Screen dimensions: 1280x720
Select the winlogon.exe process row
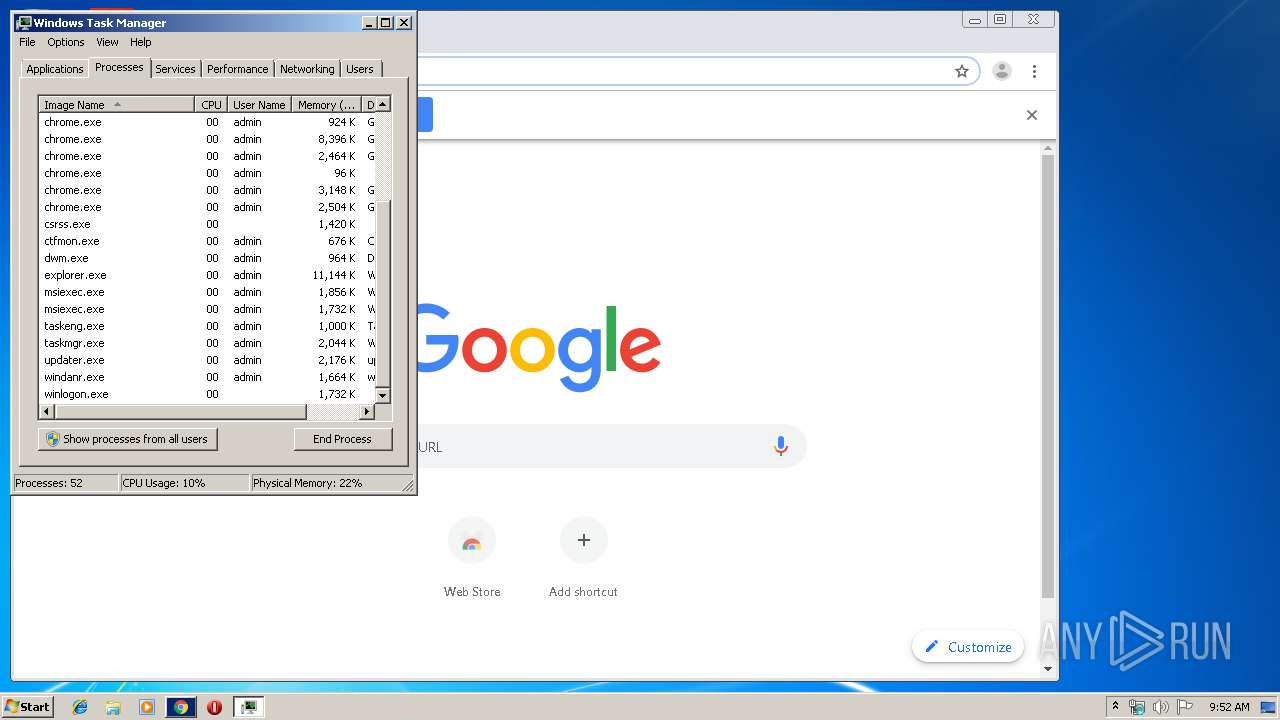click(207, 394)
